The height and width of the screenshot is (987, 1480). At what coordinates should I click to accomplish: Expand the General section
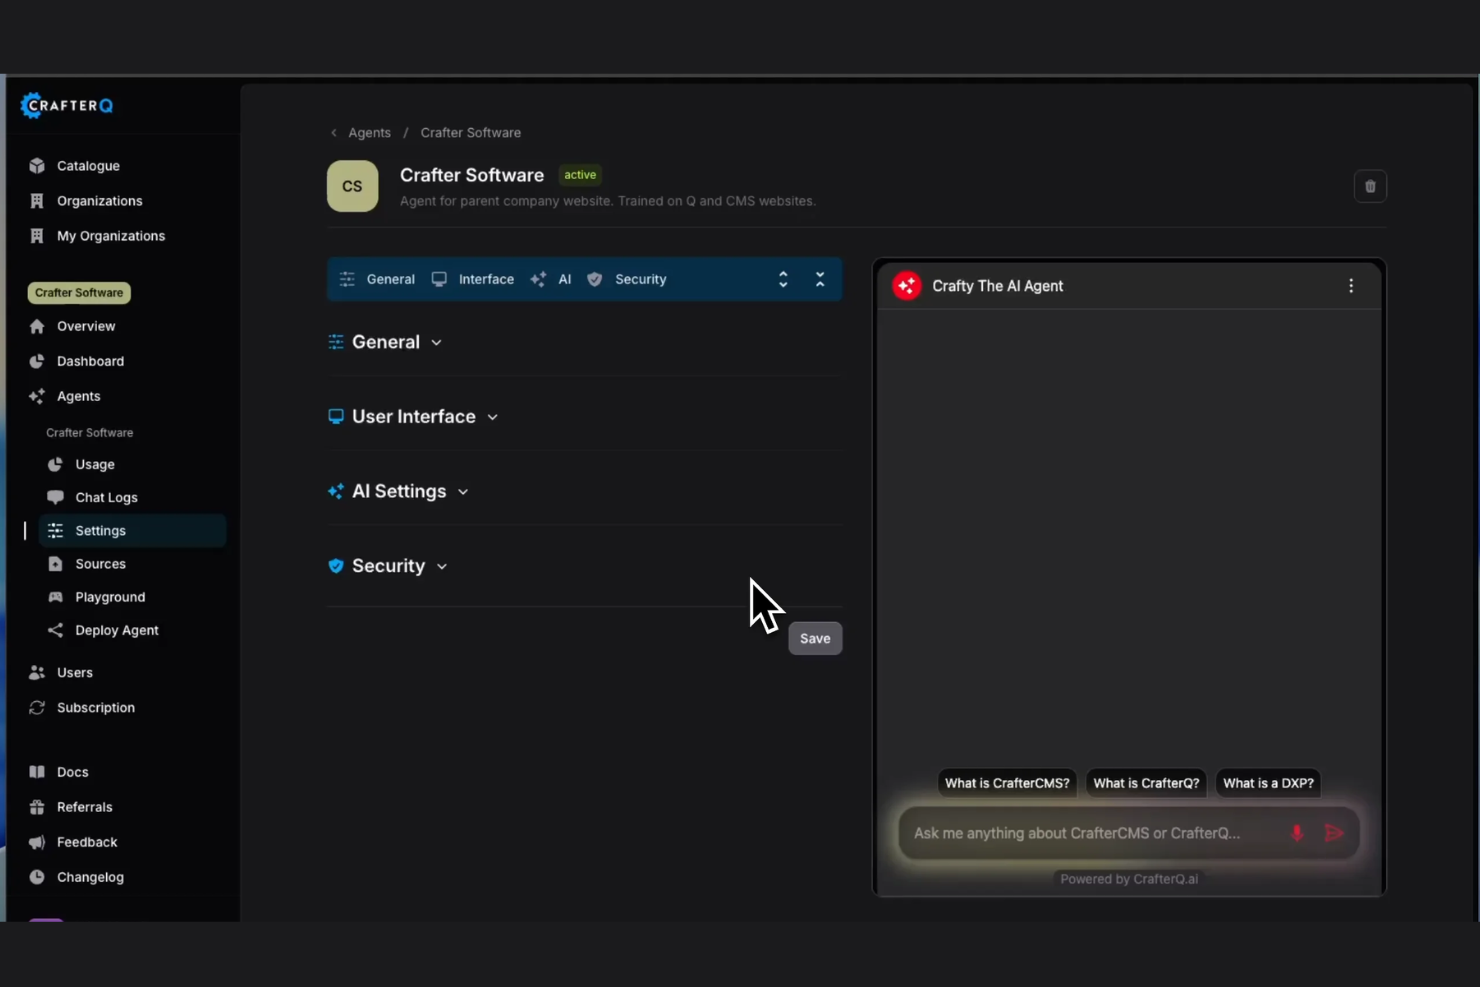click(x=385, y=342)
